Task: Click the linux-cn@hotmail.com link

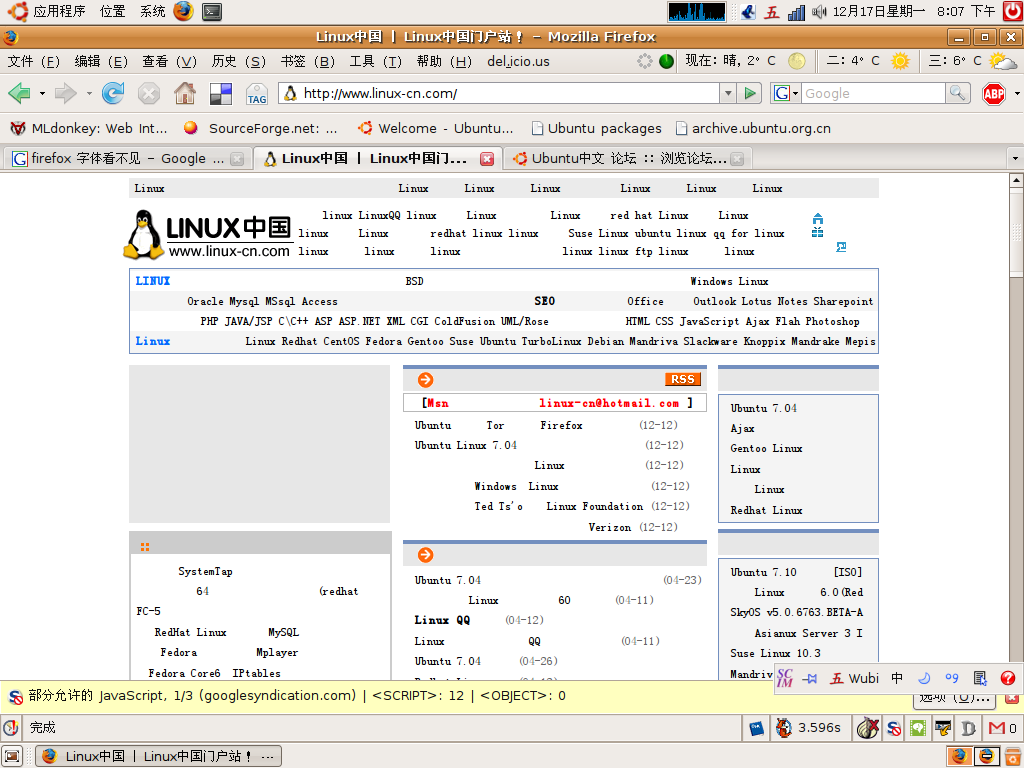Action: pos(609,403)
